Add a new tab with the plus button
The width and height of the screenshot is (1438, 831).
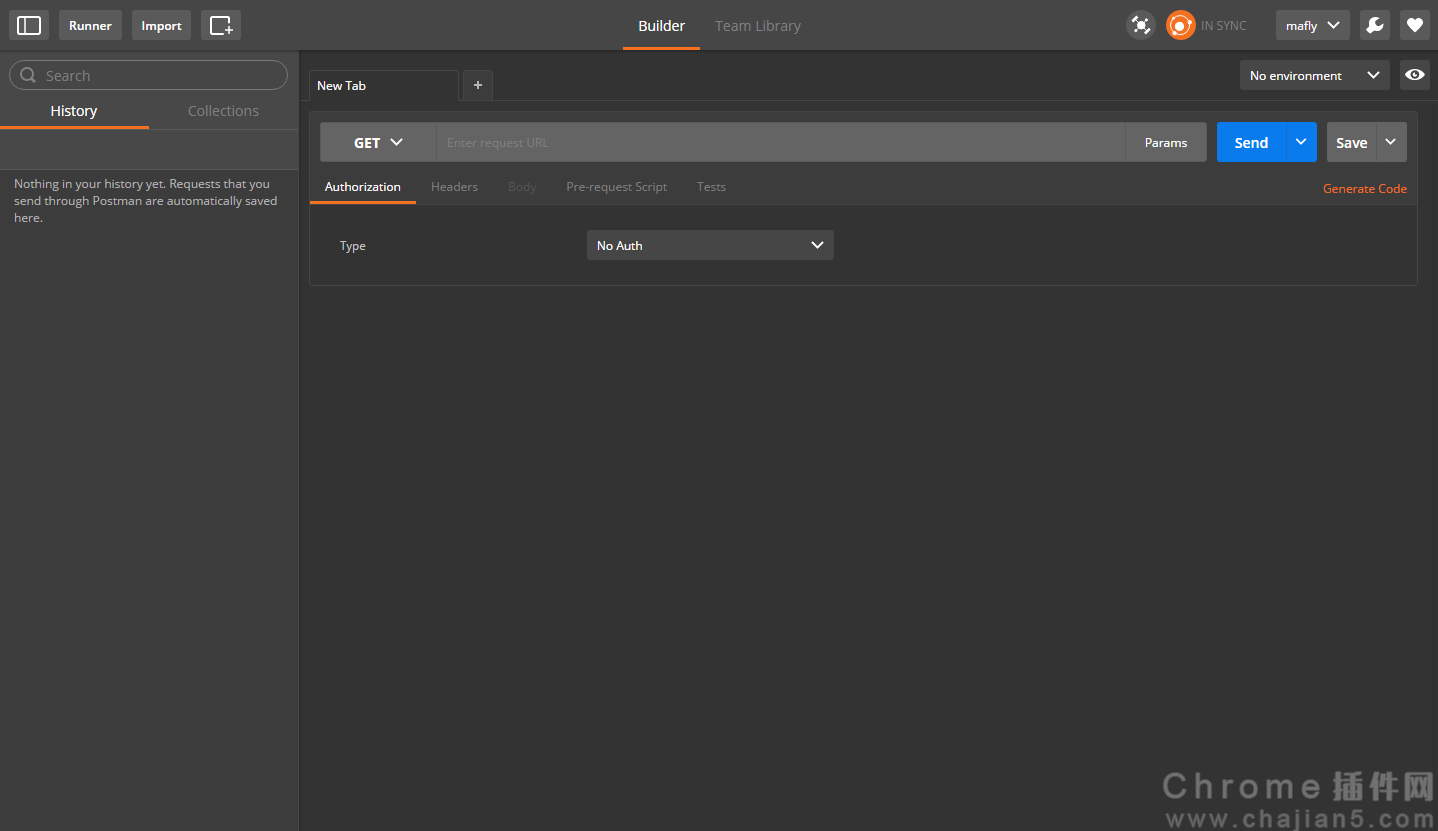[x=478, y=85]
